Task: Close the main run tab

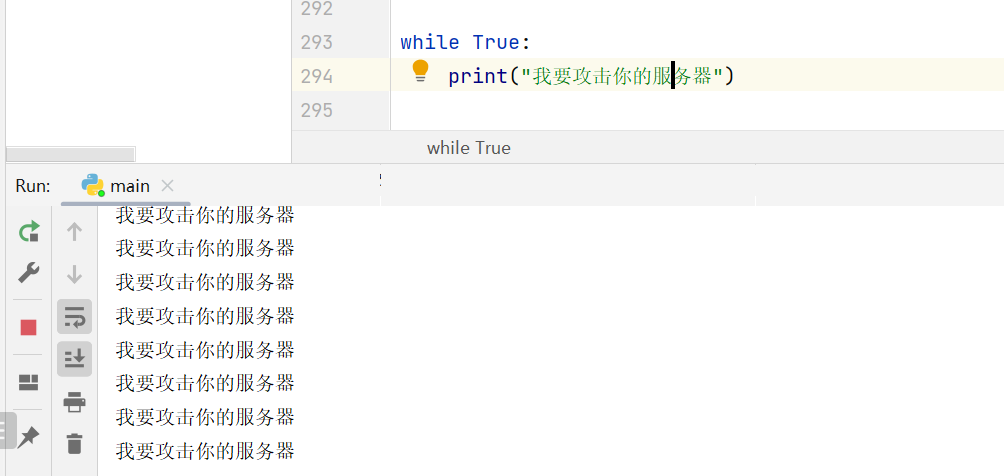Action: pyautogui.click(x=168, y=186)
